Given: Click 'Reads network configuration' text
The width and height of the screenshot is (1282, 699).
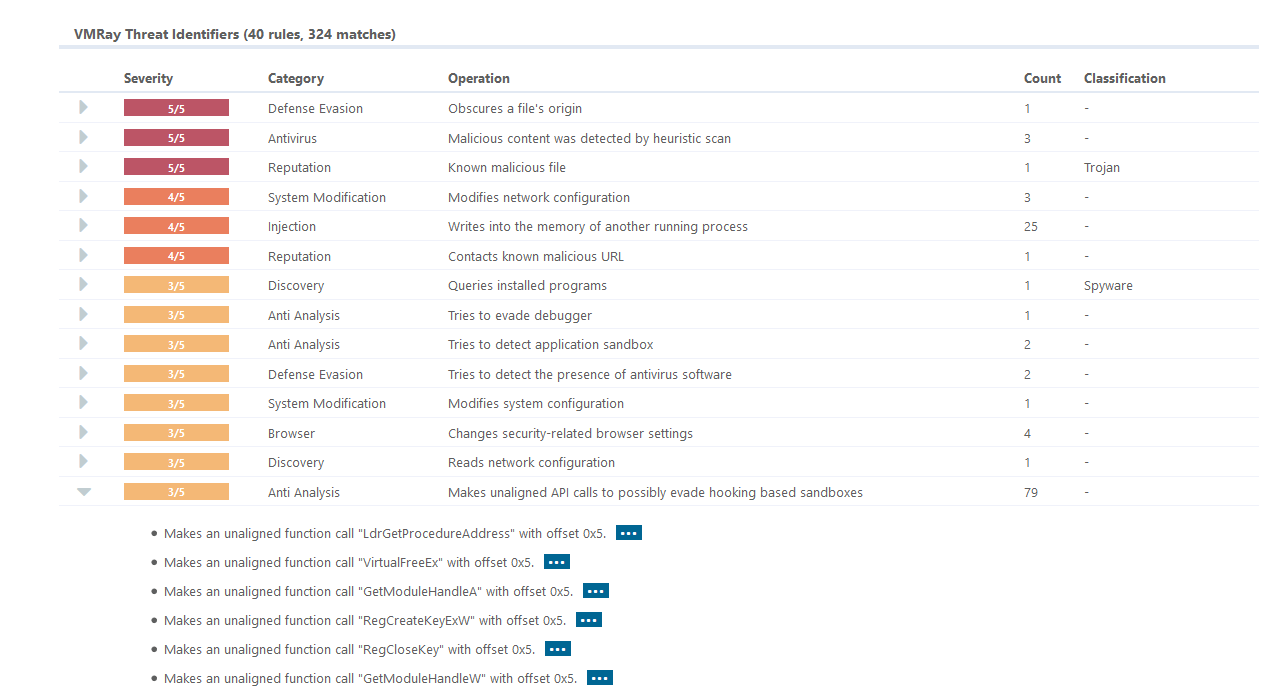Looking at the screenshot, I should pyautogui.click(x=531, y=462).
